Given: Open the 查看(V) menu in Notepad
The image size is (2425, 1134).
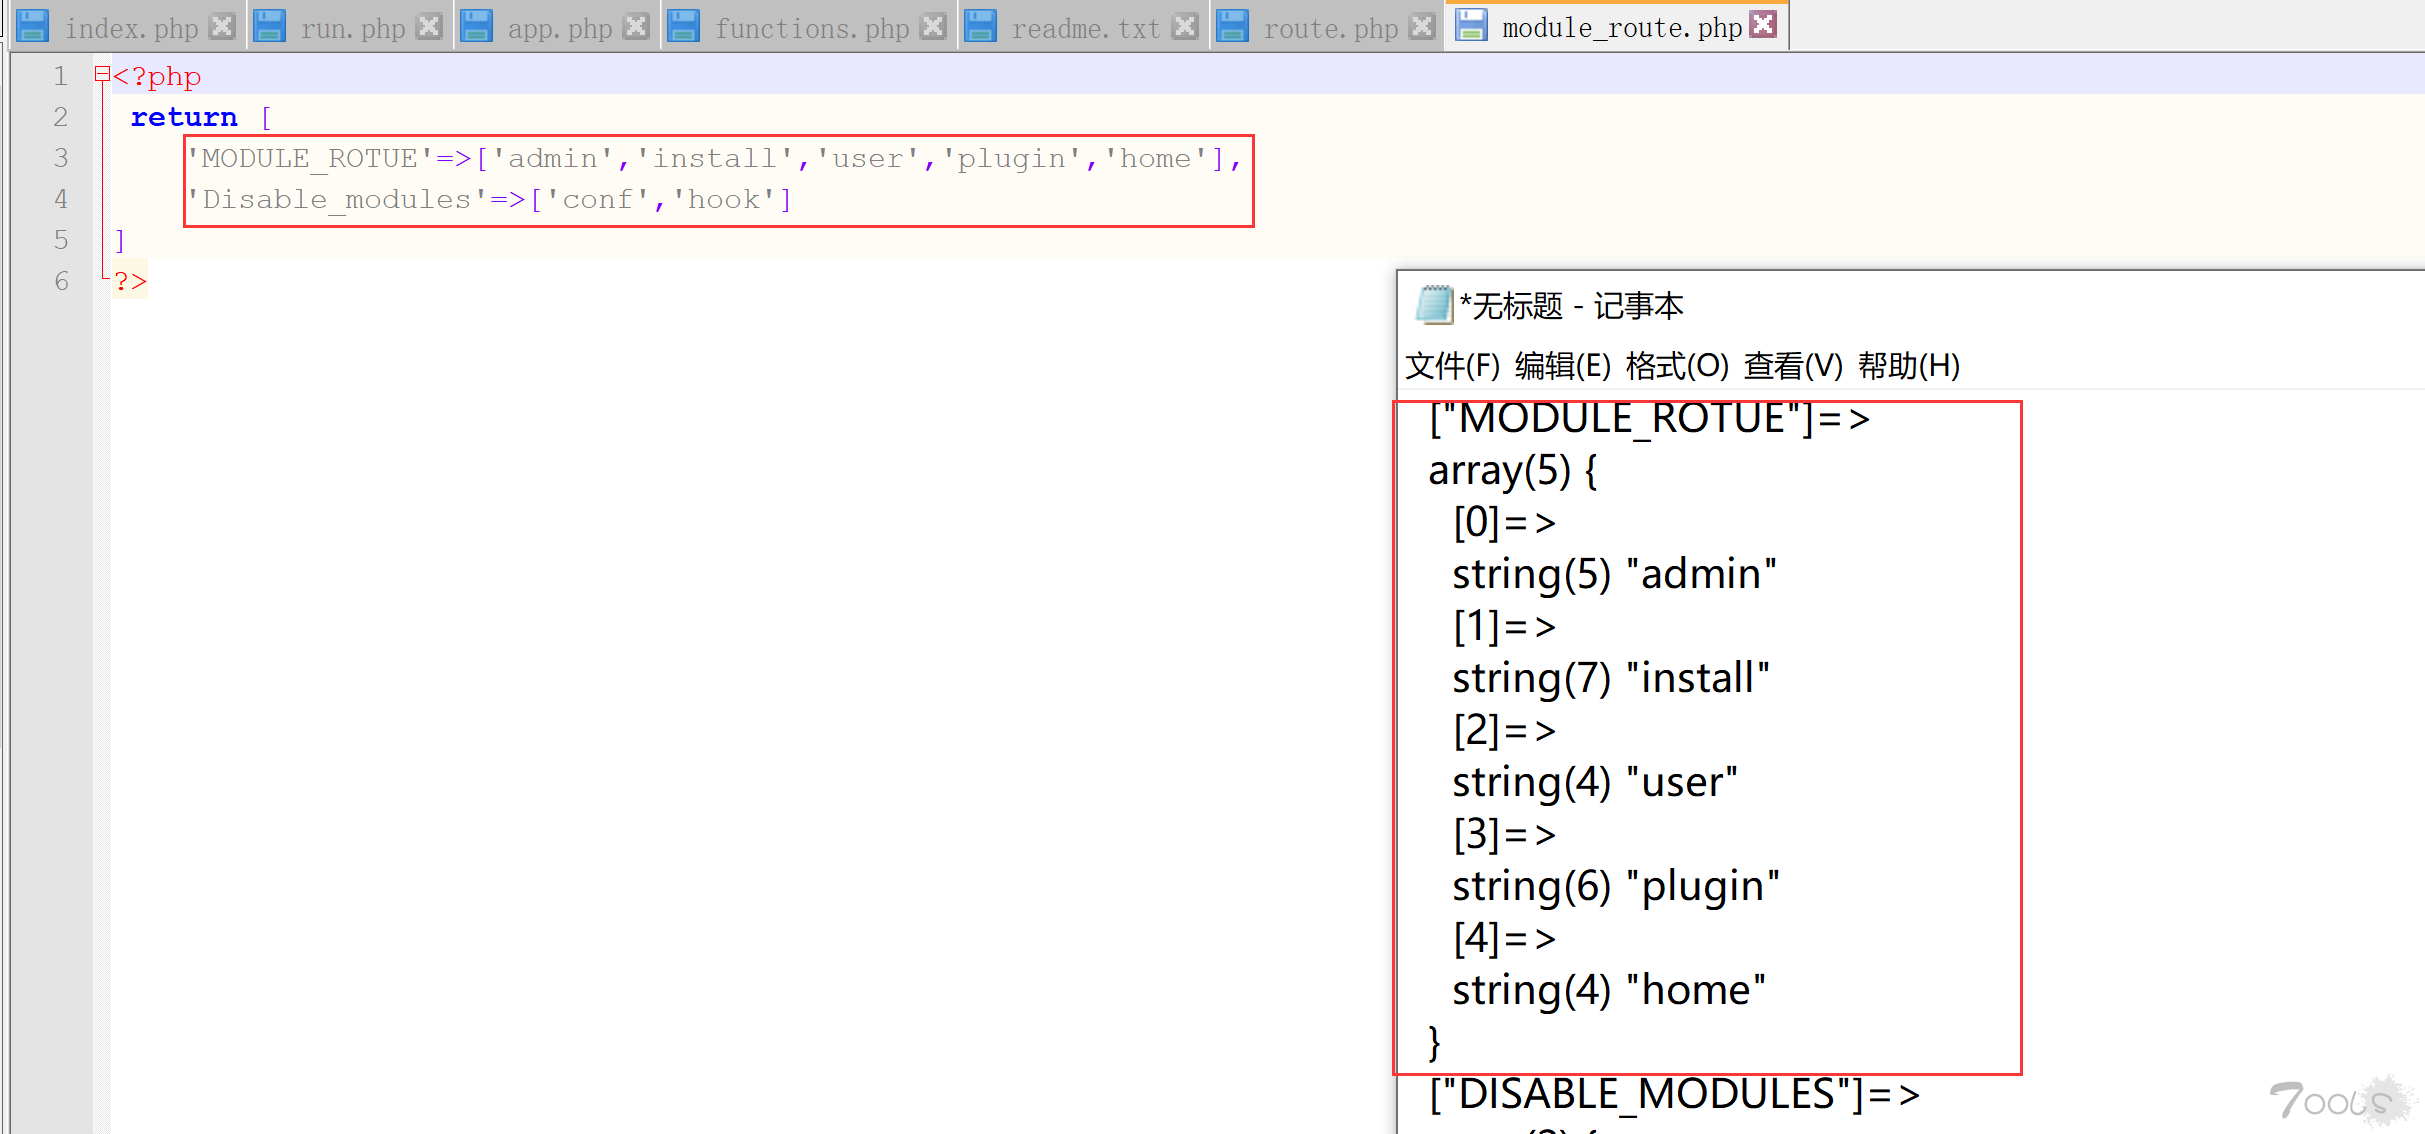Looking at the screenshot, I should point(1792,366).
